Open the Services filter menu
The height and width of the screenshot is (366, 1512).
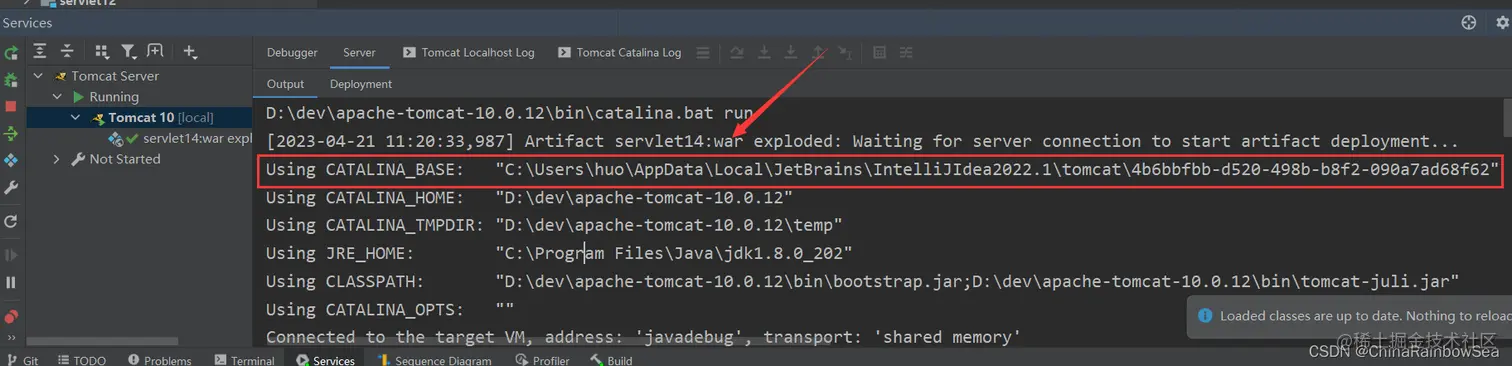[x=129, y=51]
